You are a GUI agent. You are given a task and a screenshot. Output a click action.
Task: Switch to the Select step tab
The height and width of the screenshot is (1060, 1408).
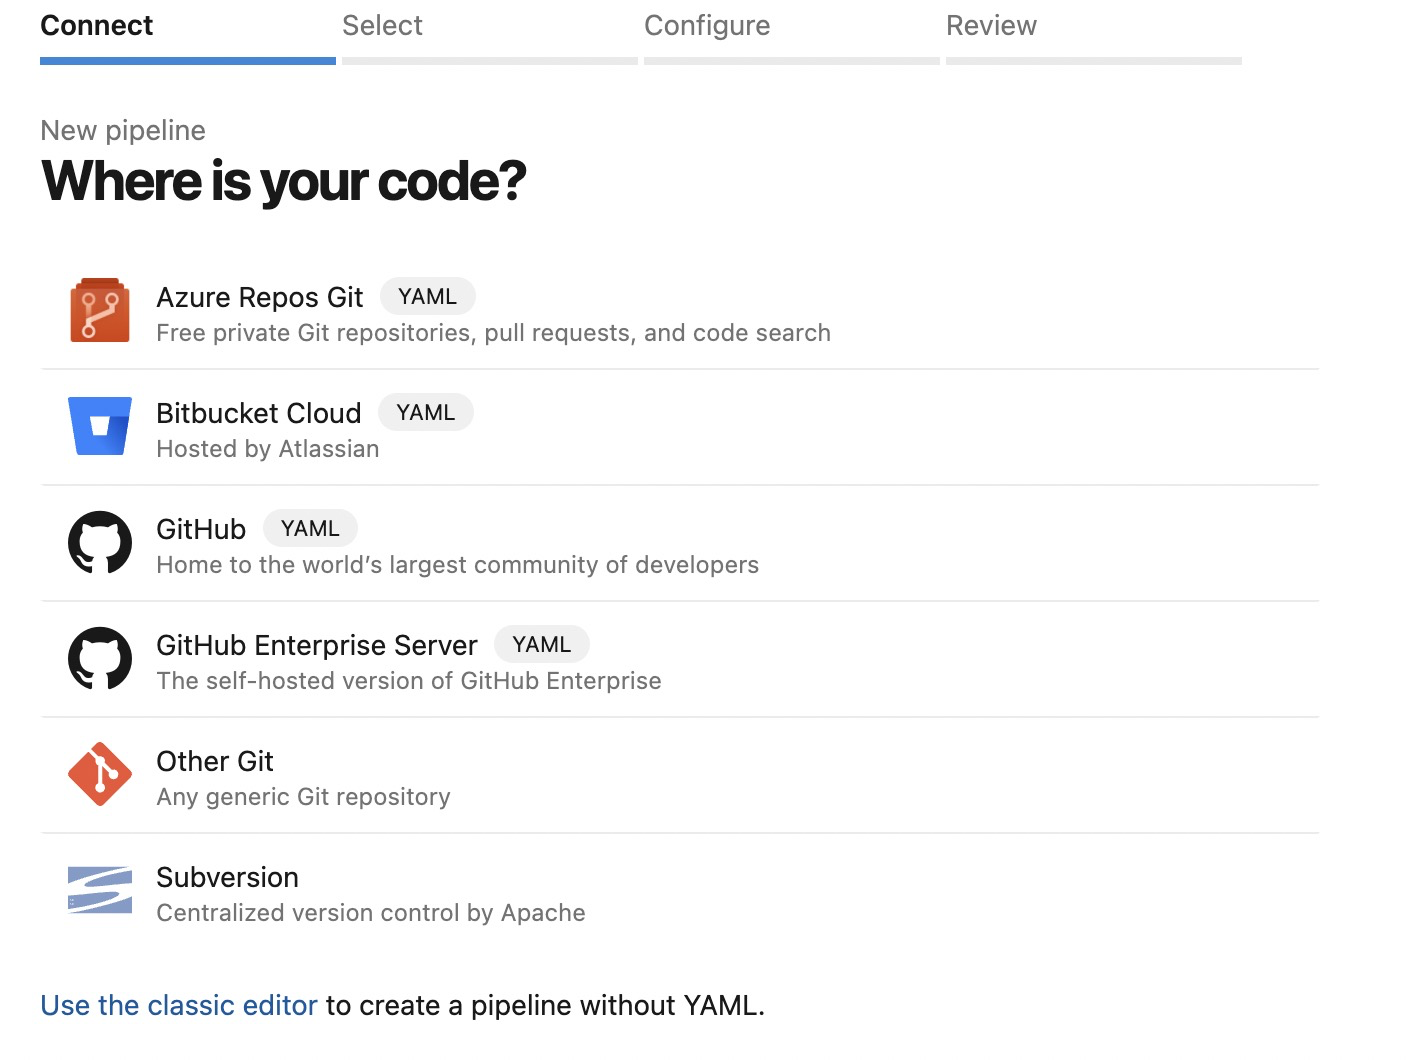(x=382, y=26)
